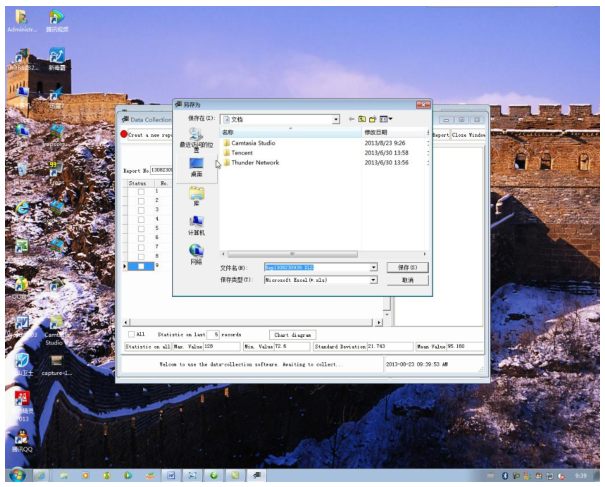Expand the save type Microsoft Excel dropdown
Image resolution: width=605 pixels, height=487 pixels.
coord(373,281)
